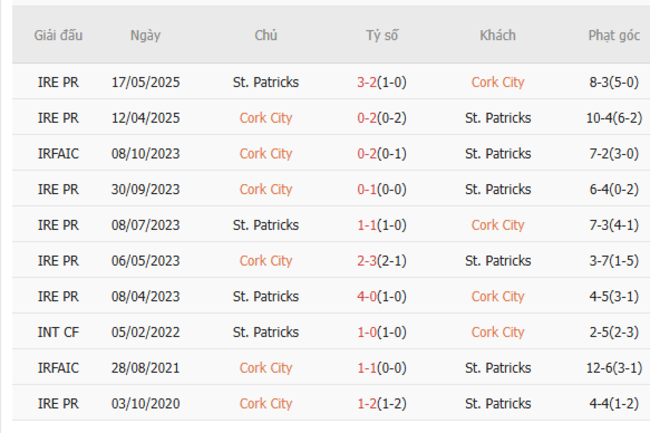Screen dimensions: 650x433
Task: Click the "Phạt góc" column header
Action: [x=613, y=35]
